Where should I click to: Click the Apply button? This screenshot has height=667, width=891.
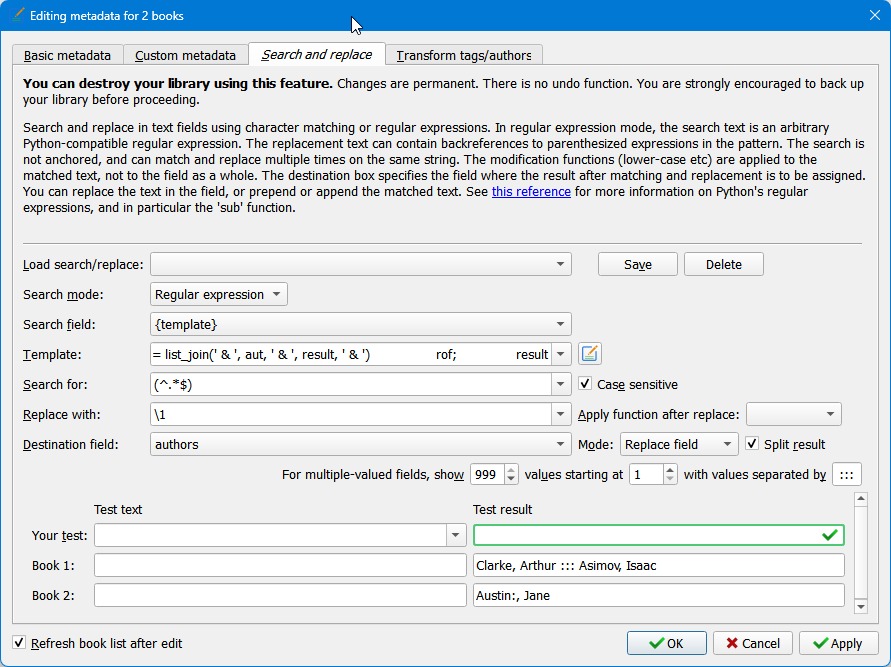point(838,643)
